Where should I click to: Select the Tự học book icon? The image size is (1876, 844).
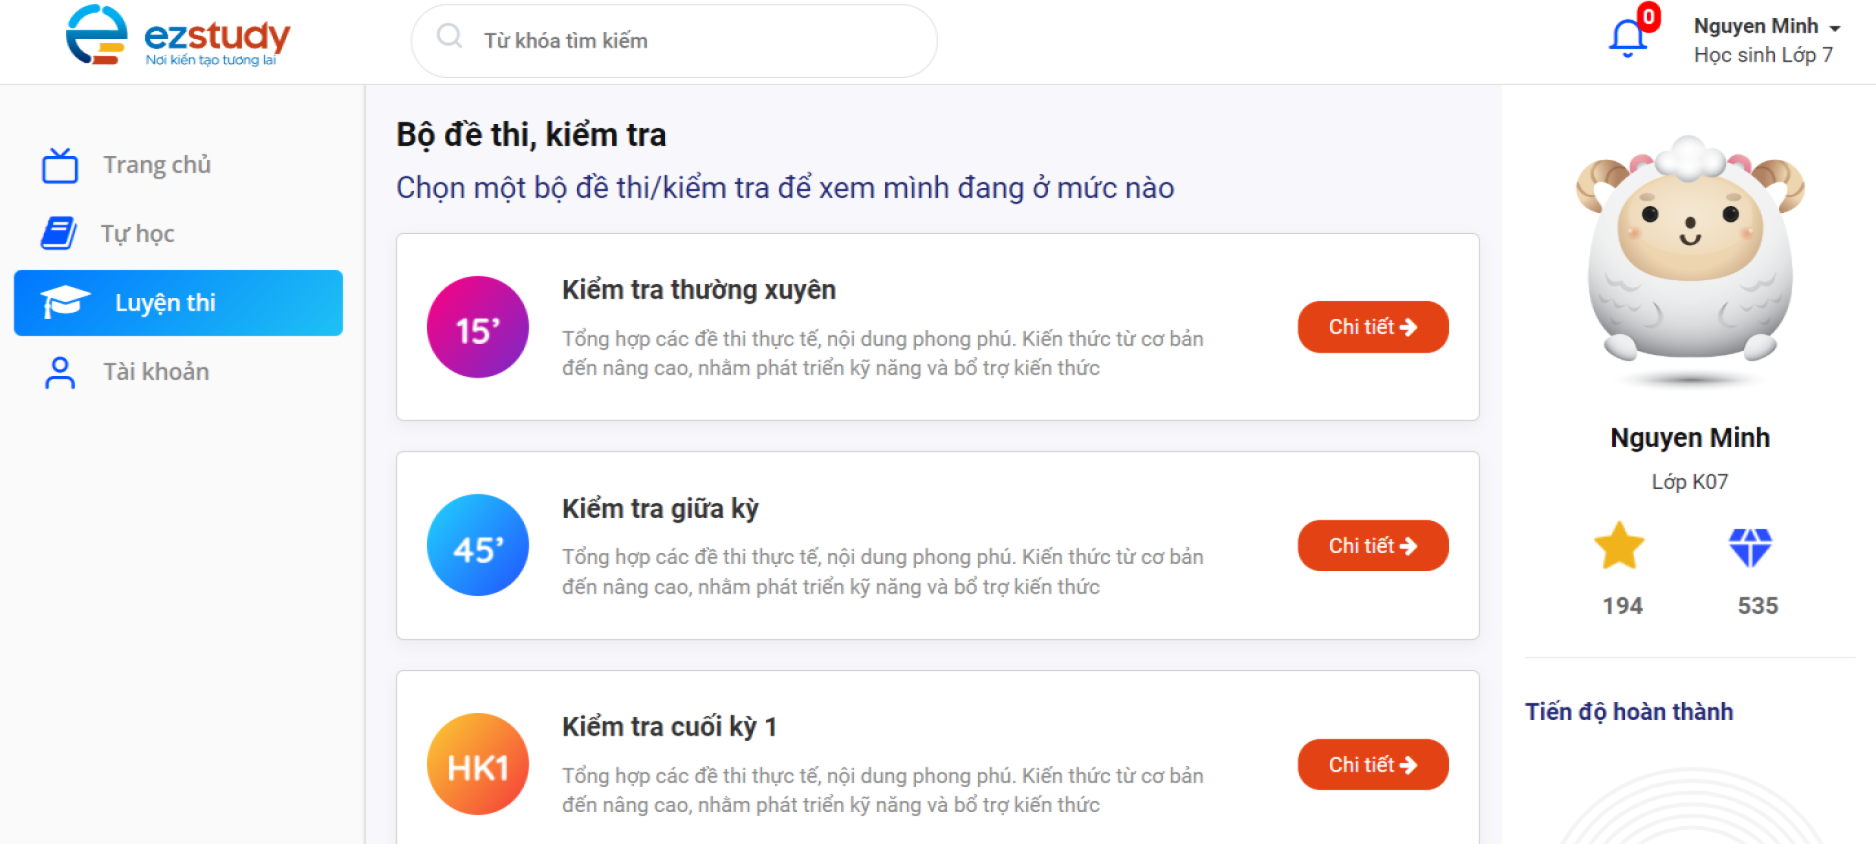[x=60, y=233]
